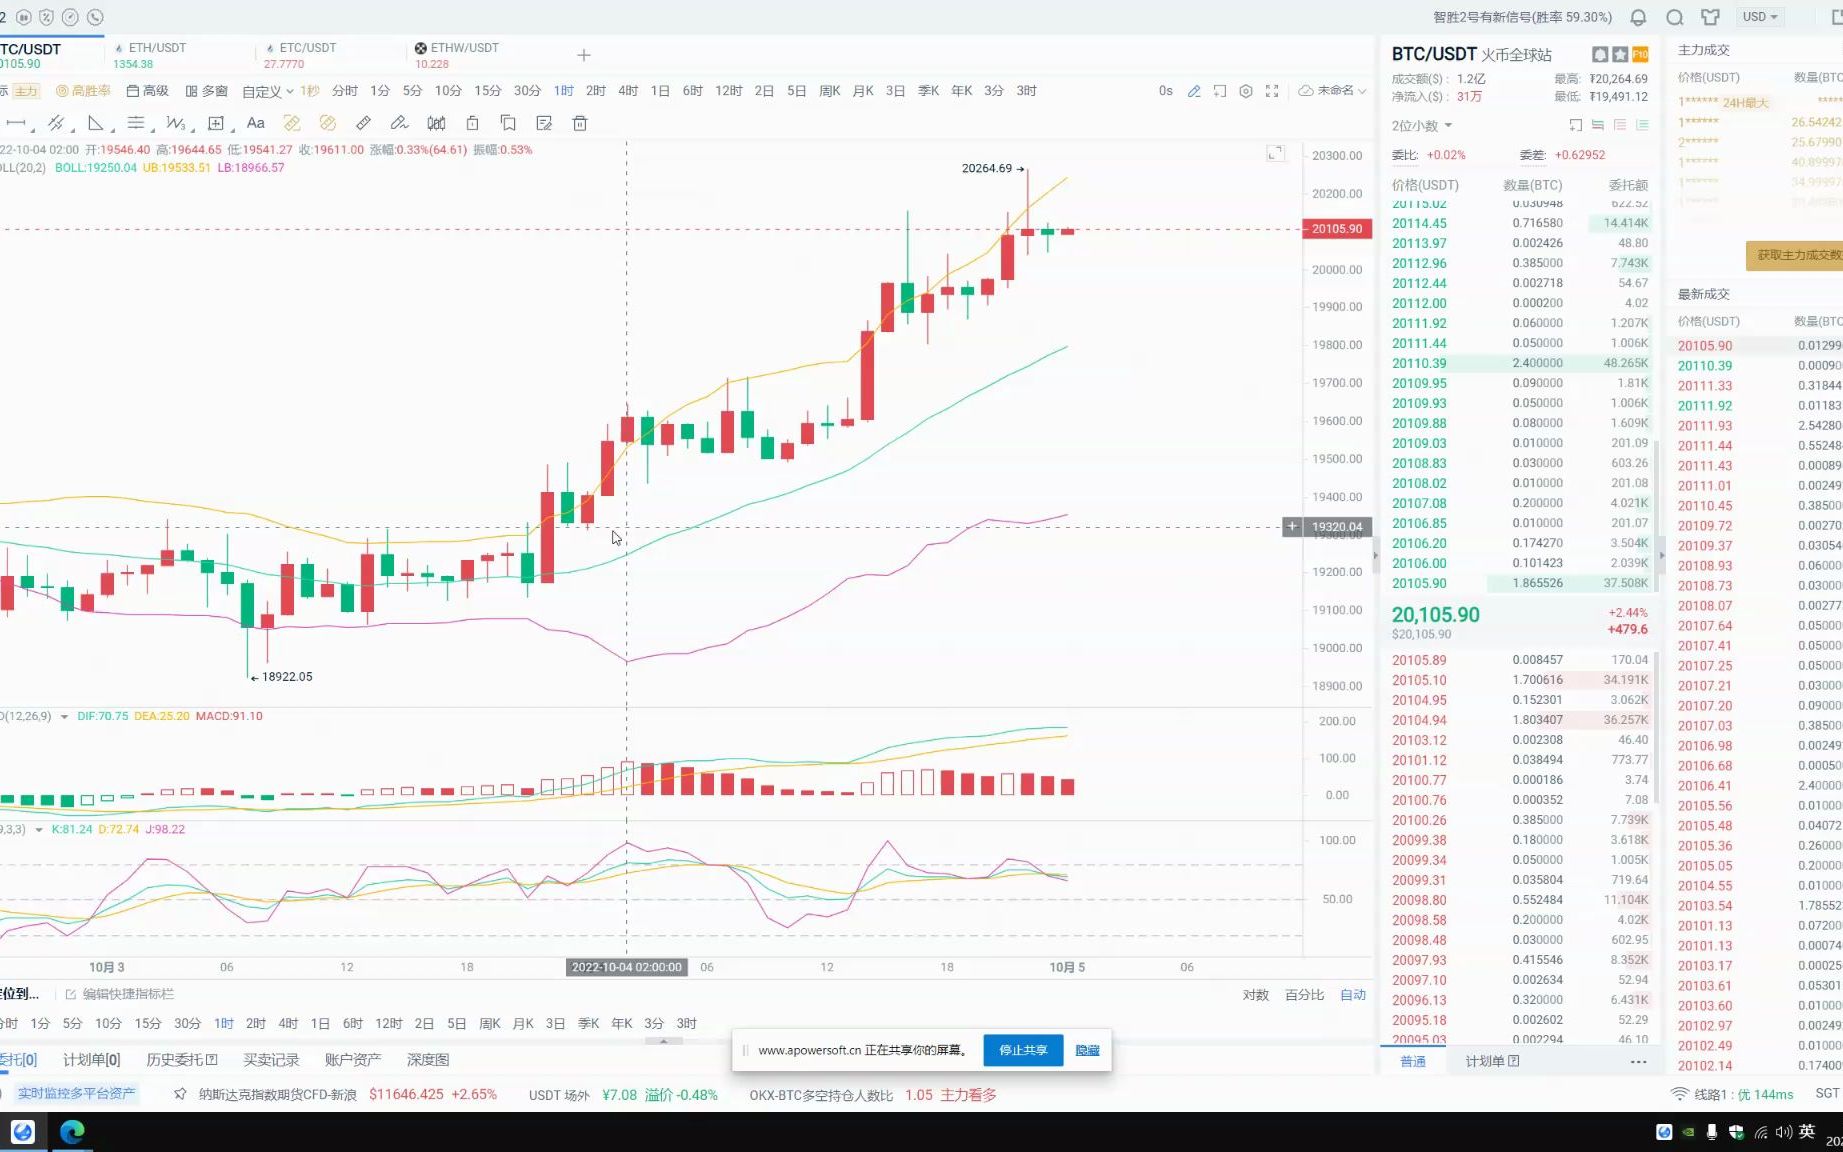Click the star favorite icon for BTC/USDT

tap(1620, 55)
